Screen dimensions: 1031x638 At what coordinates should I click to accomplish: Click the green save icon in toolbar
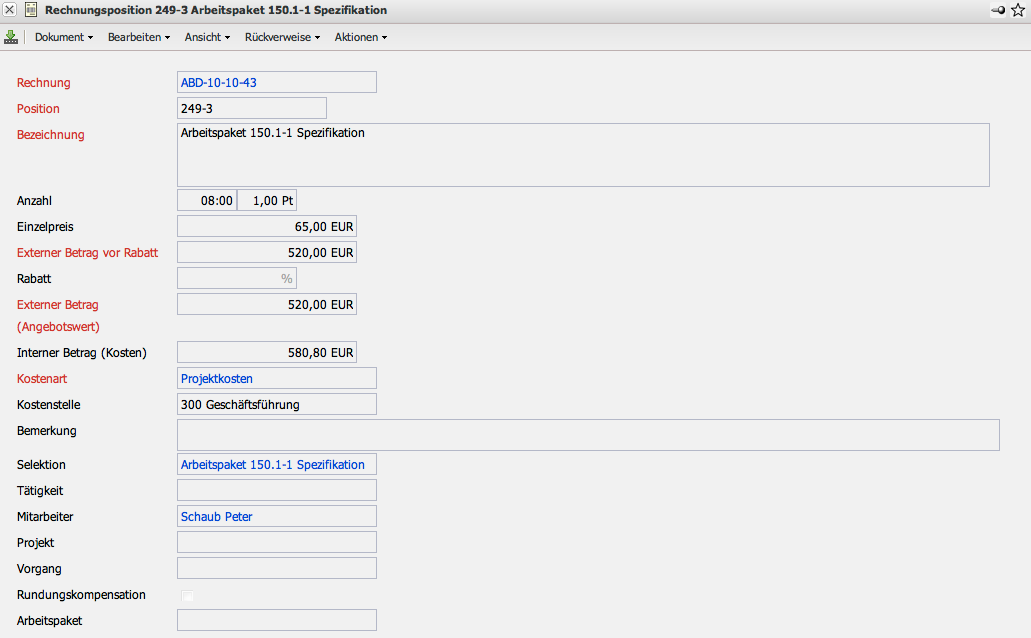click(11, 37)
